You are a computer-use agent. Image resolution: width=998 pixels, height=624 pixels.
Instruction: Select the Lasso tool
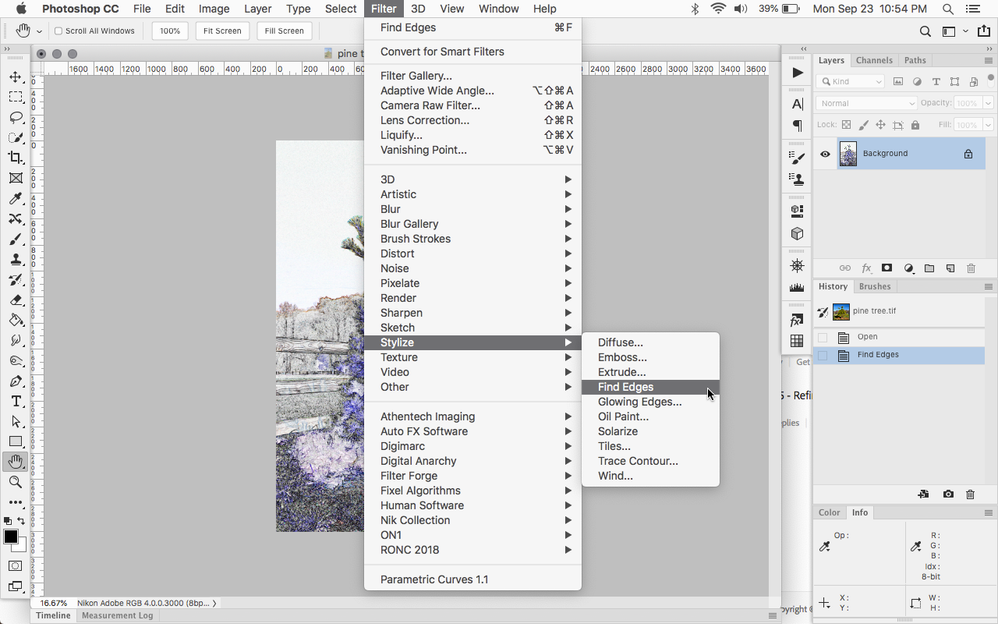point(15,117)
